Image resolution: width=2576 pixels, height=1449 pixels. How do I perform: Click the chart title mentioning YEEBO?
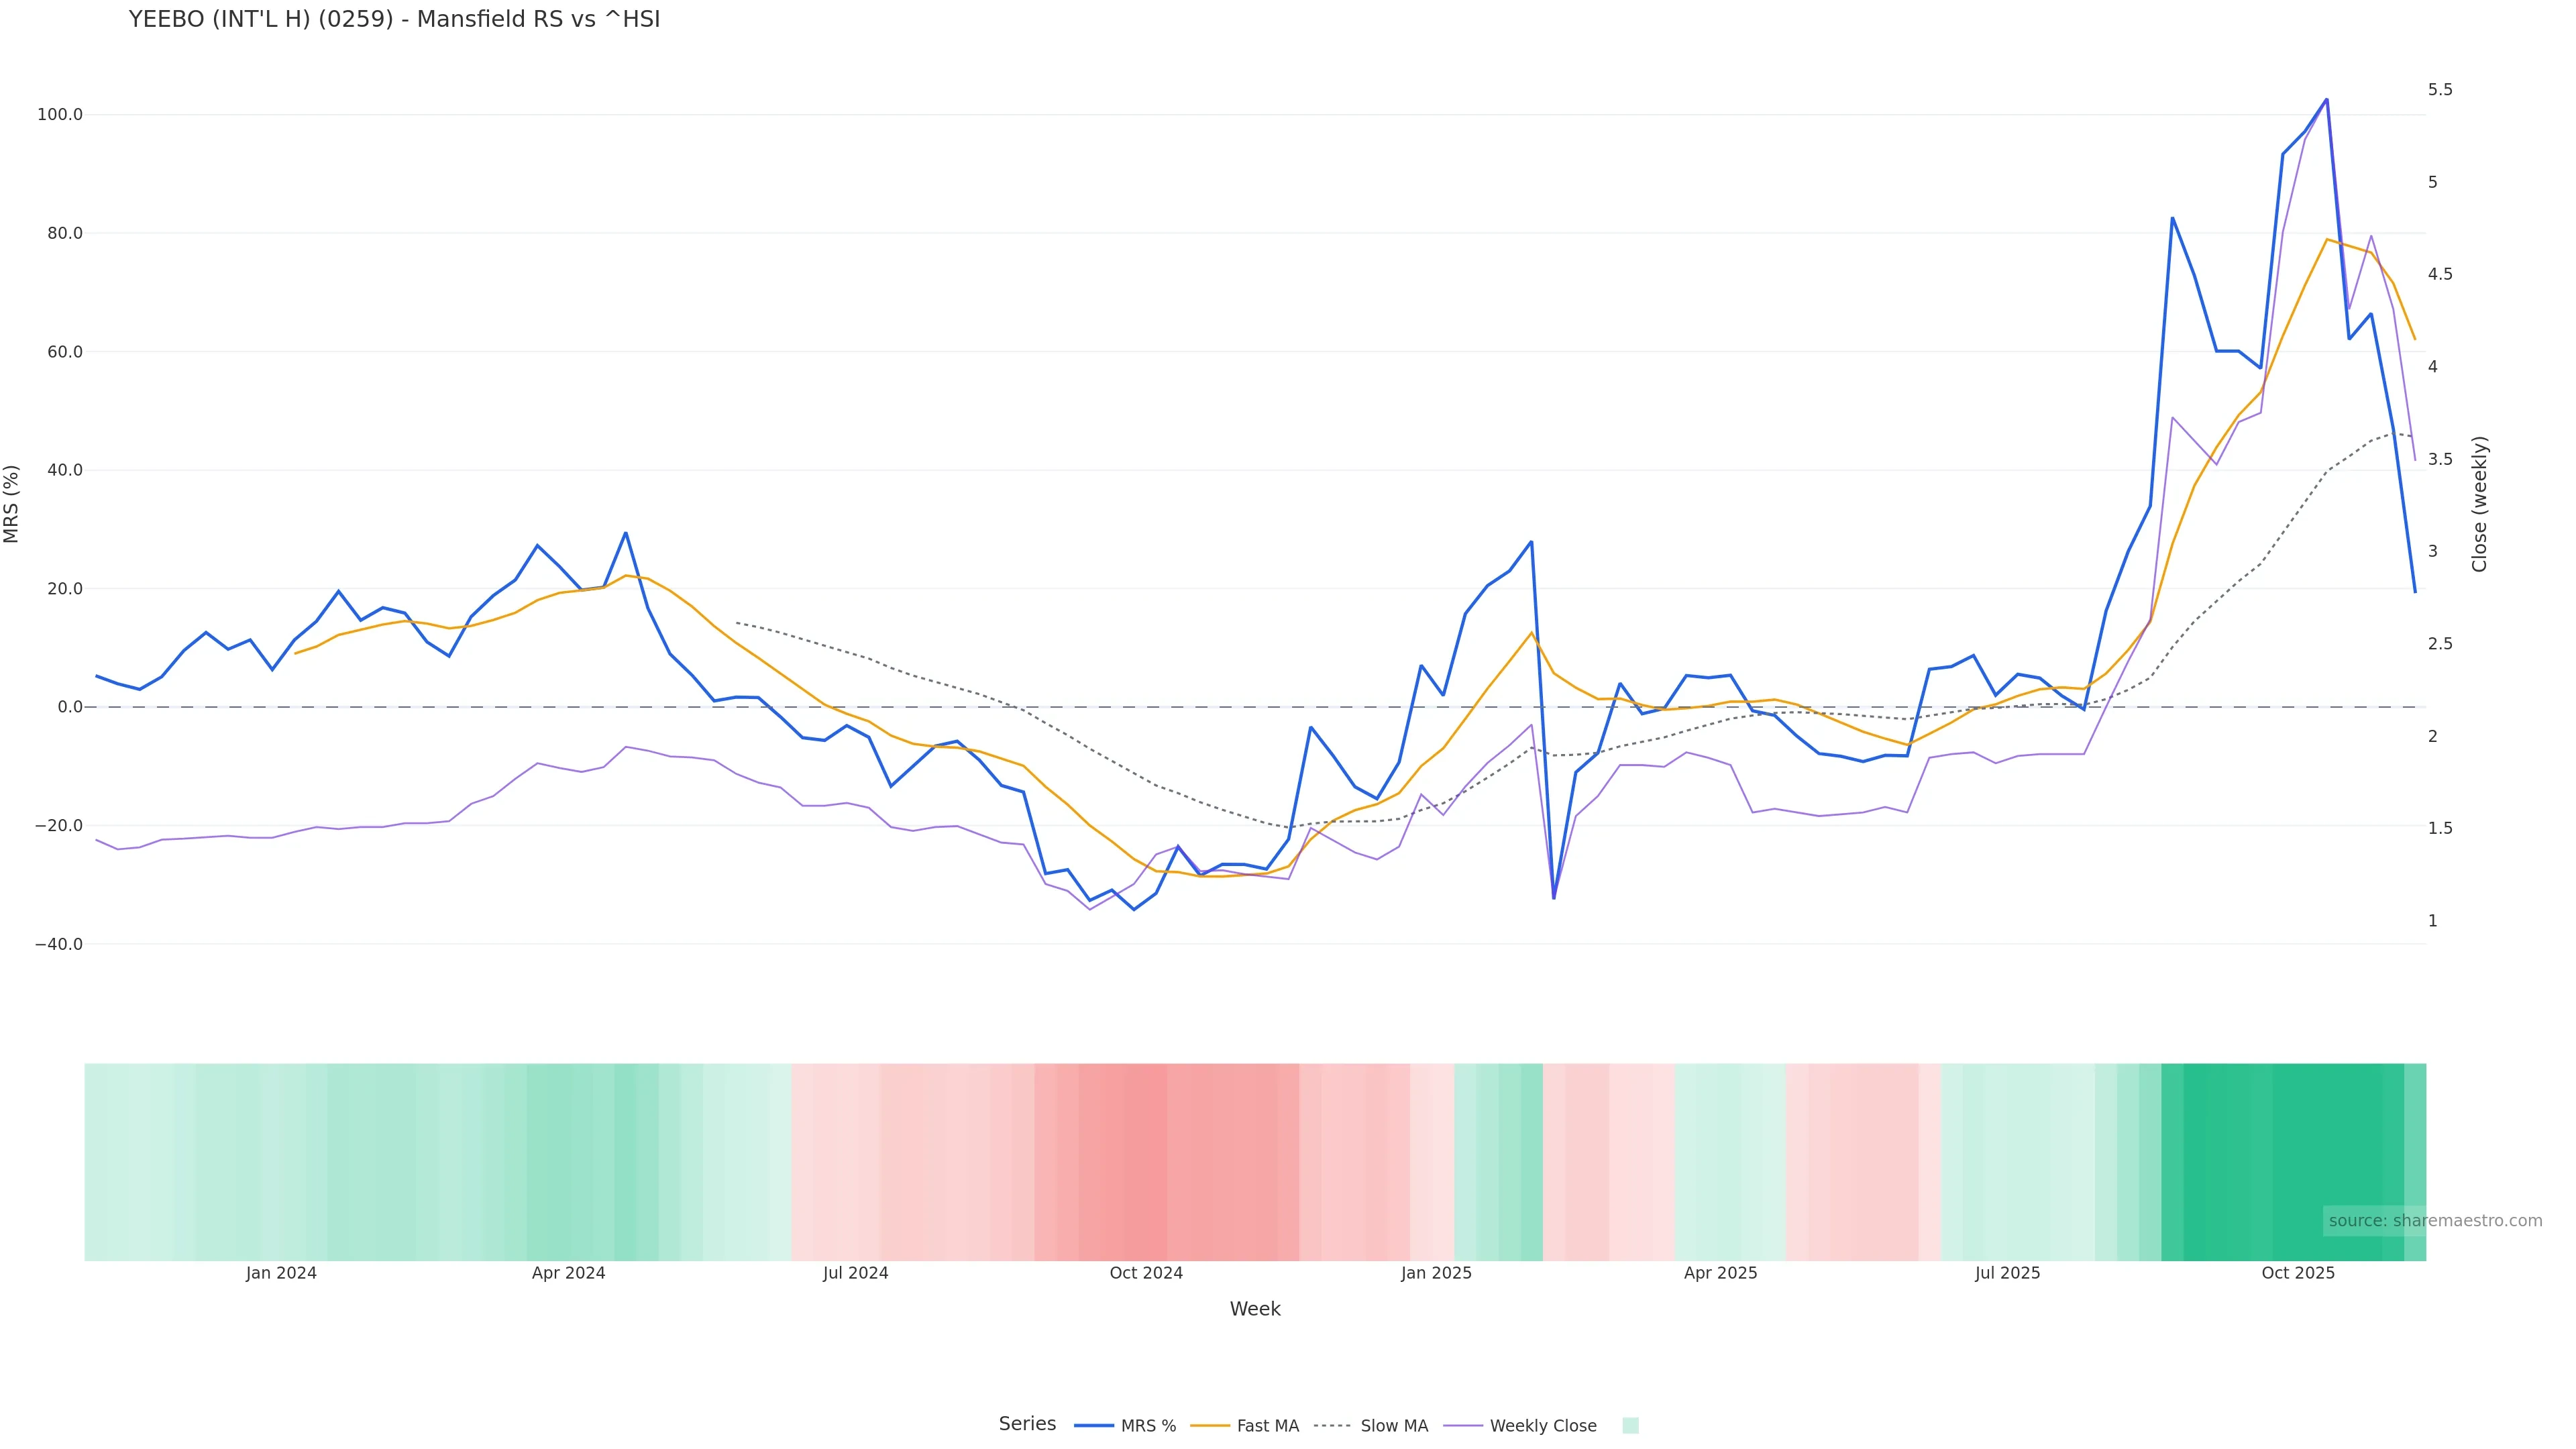click(x=394, y=20)
